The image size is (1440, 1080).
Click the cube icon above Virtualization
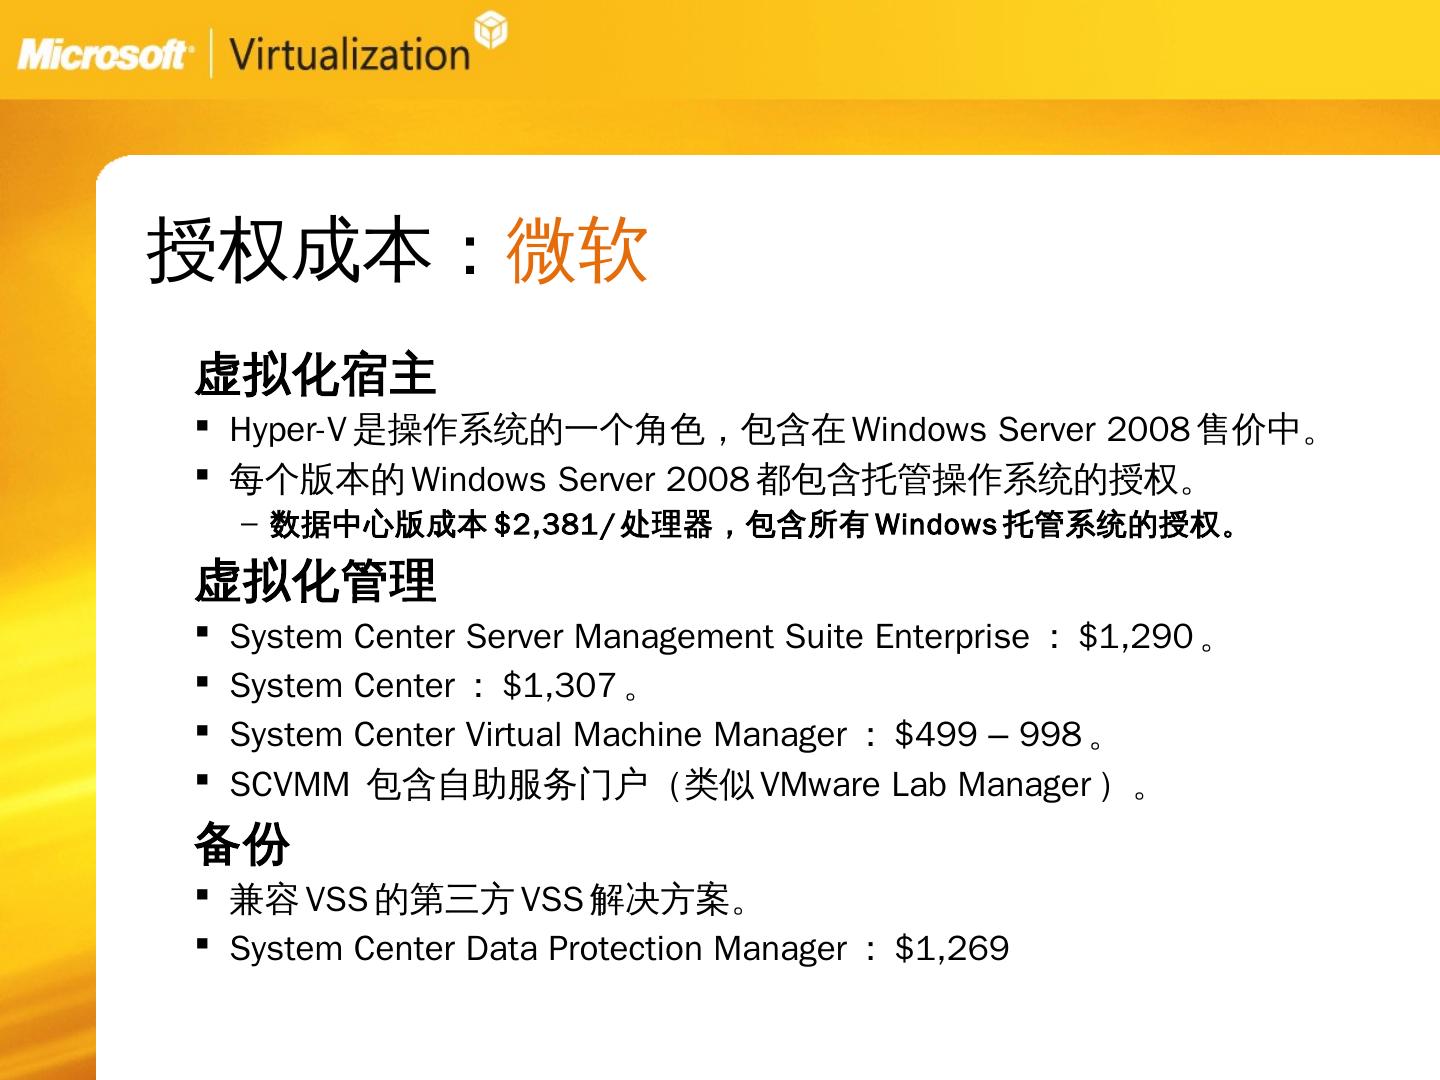490,30
